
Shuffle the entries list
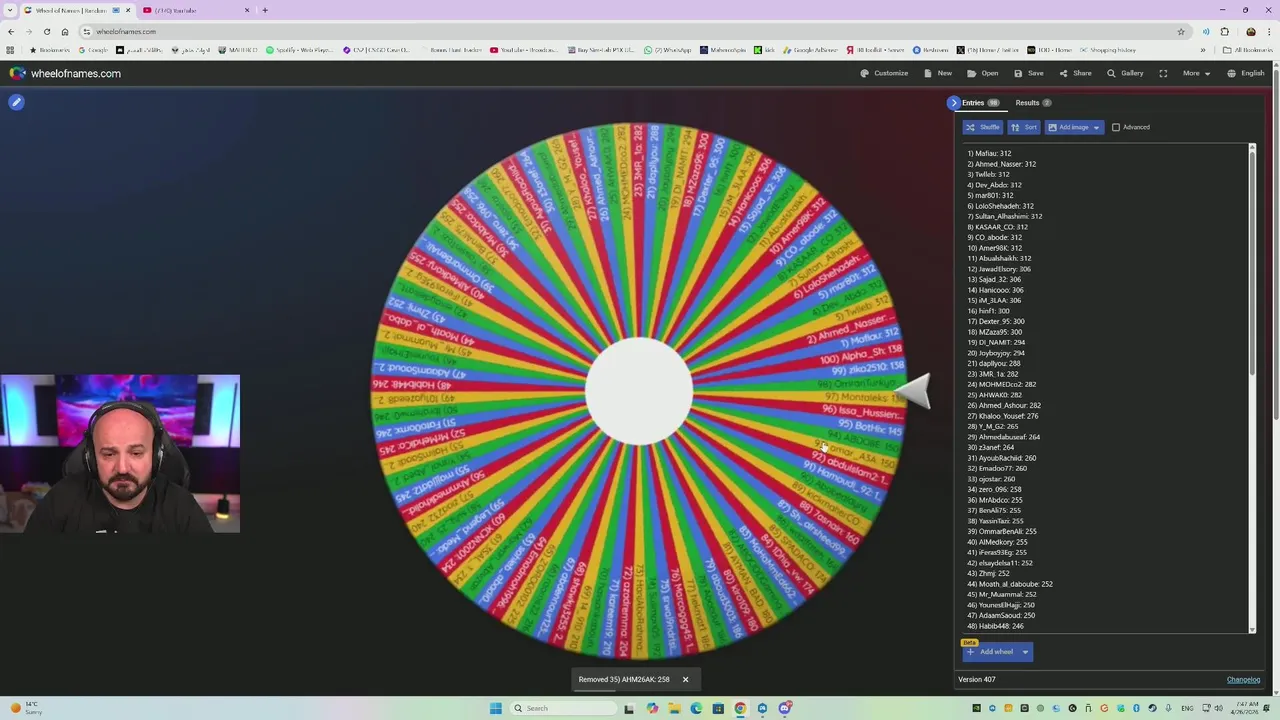[x=983, y=127]
